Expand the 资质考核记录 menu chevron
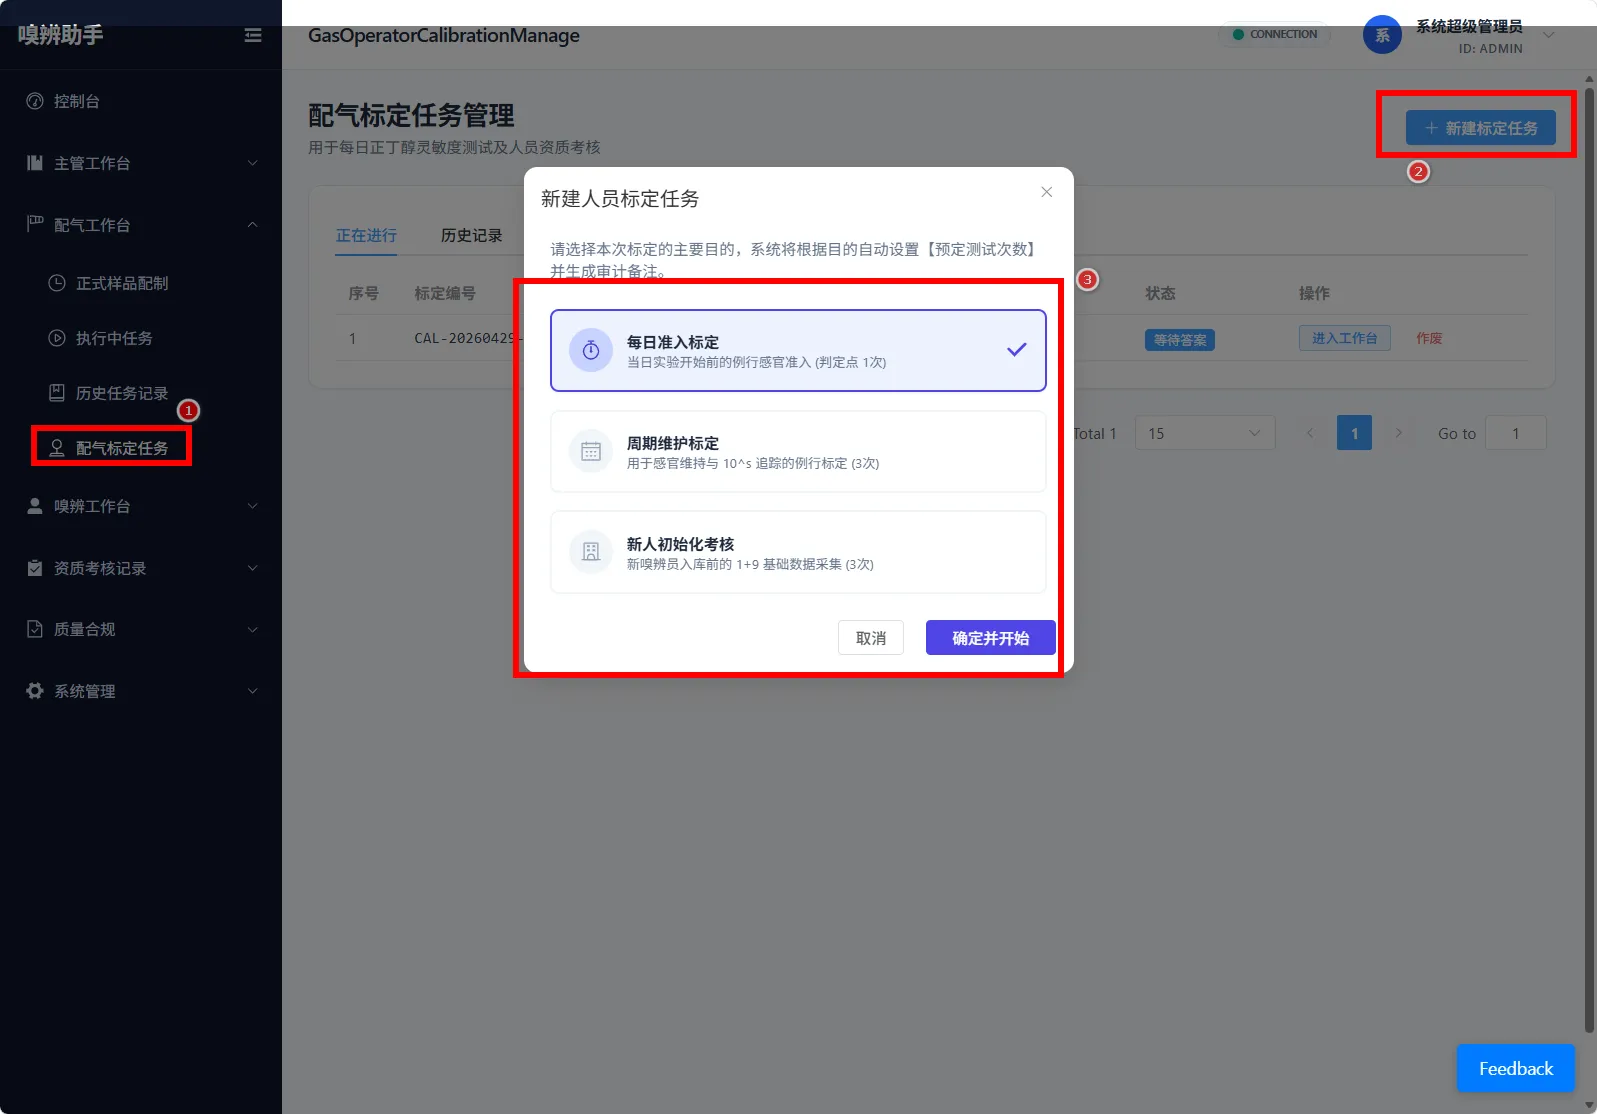This screenshot has width=1597, height=1114. (x=253, y=568)
